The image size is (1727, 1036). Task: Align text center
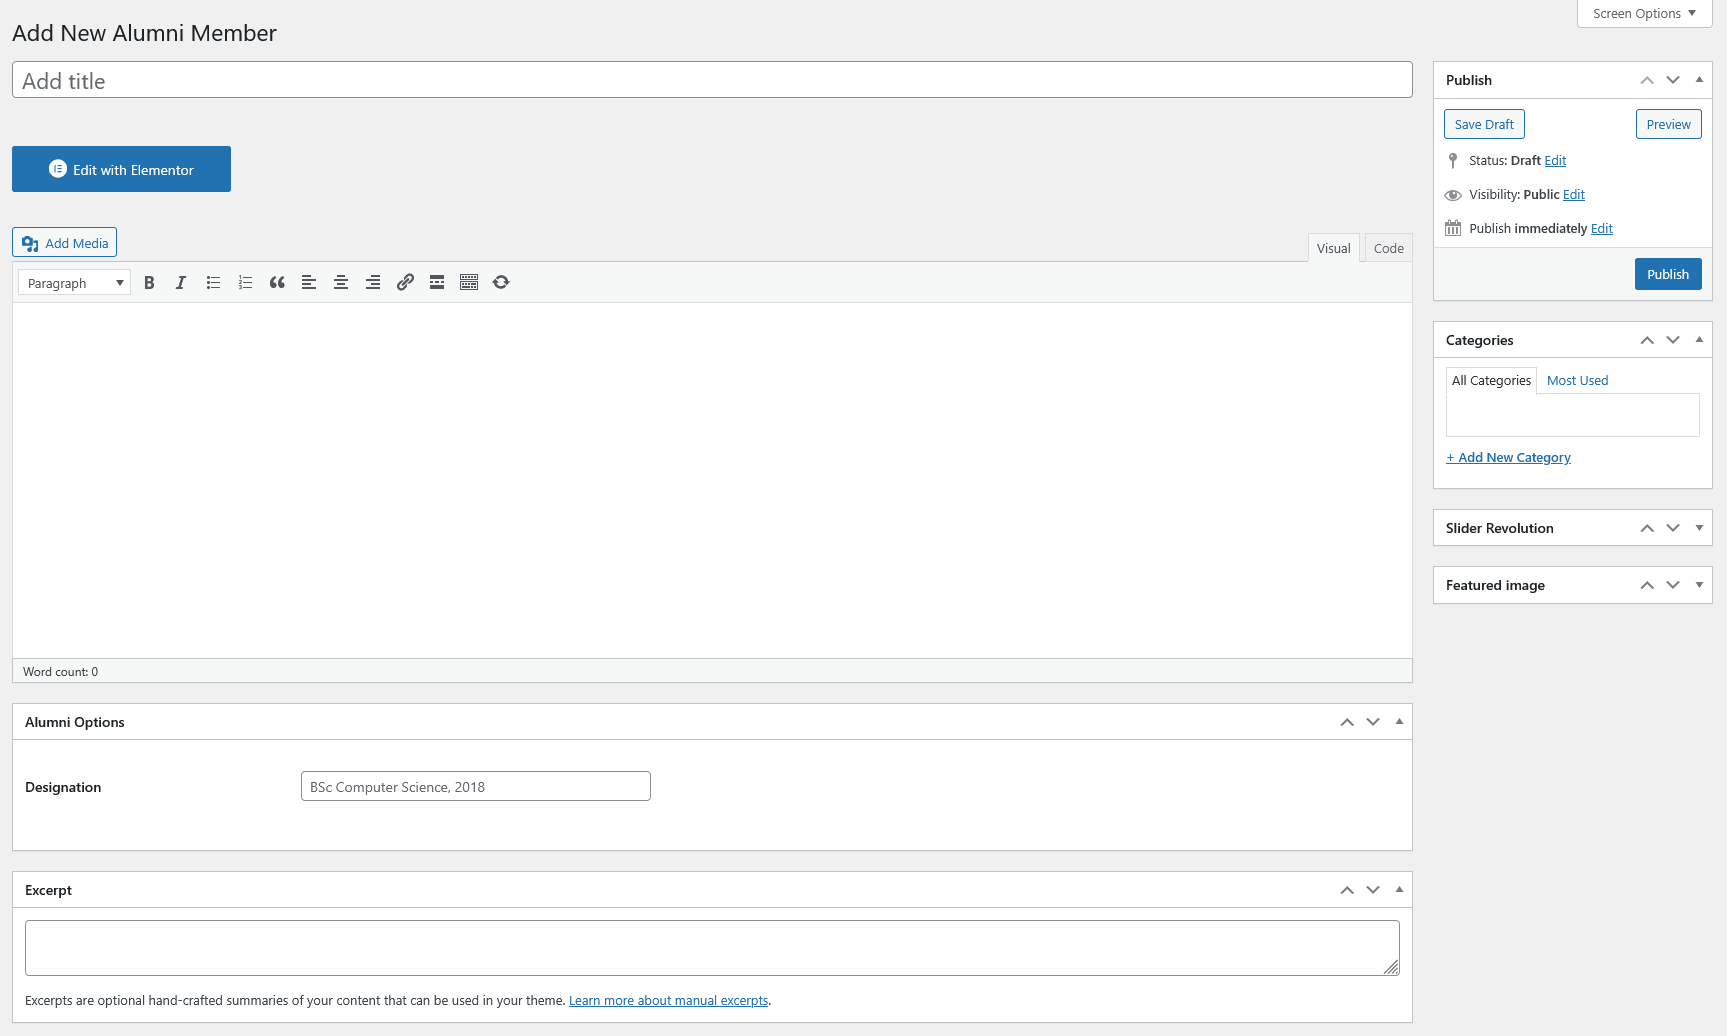(341, 283)
